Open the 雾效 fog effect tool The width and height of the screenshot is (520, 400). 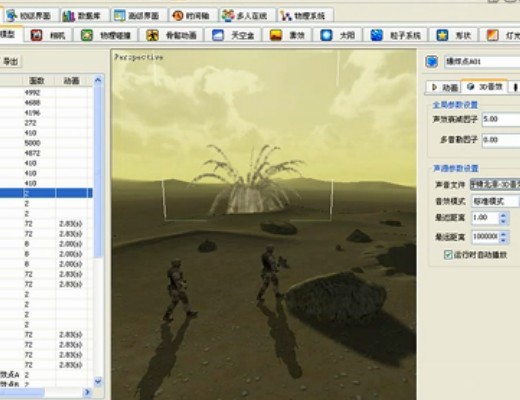coord(288,35)
